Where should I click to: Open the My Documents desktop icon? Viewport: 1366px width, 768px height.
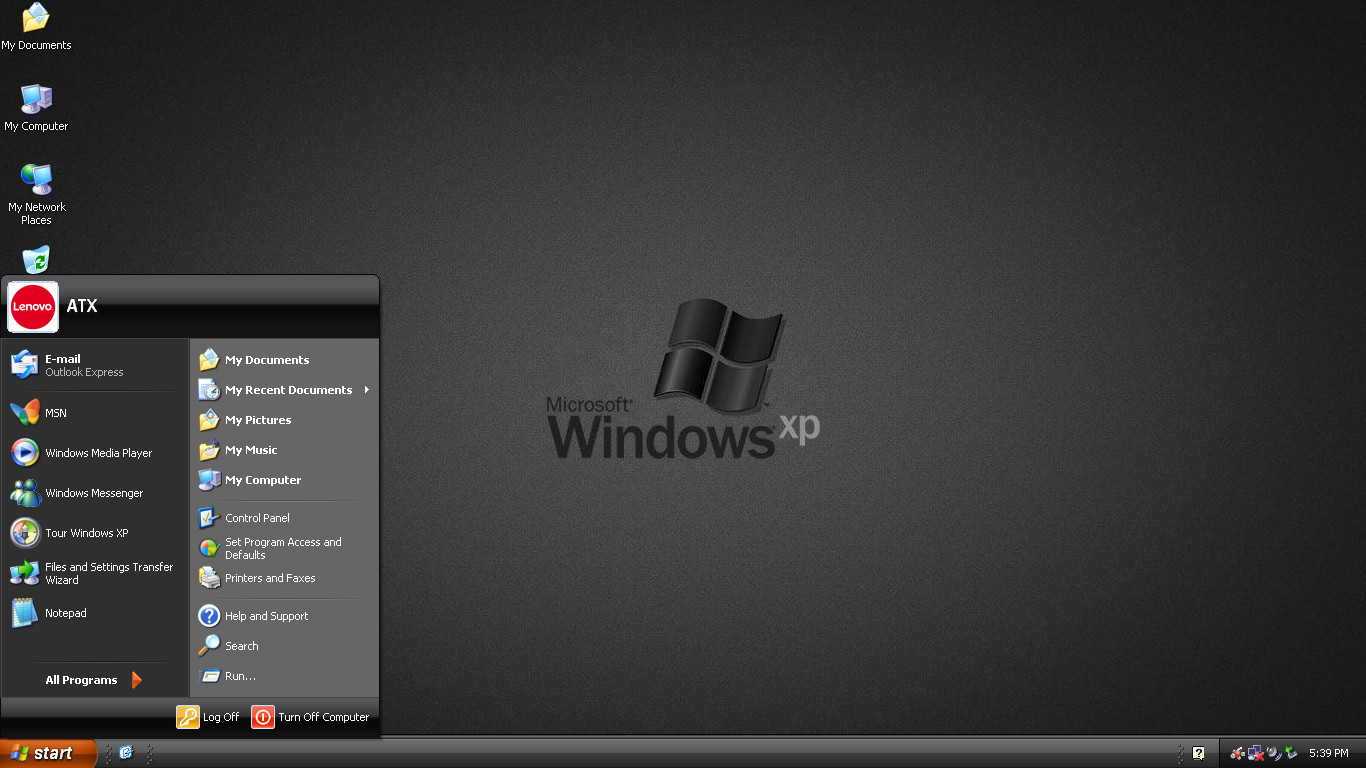(x=36, y=27)
